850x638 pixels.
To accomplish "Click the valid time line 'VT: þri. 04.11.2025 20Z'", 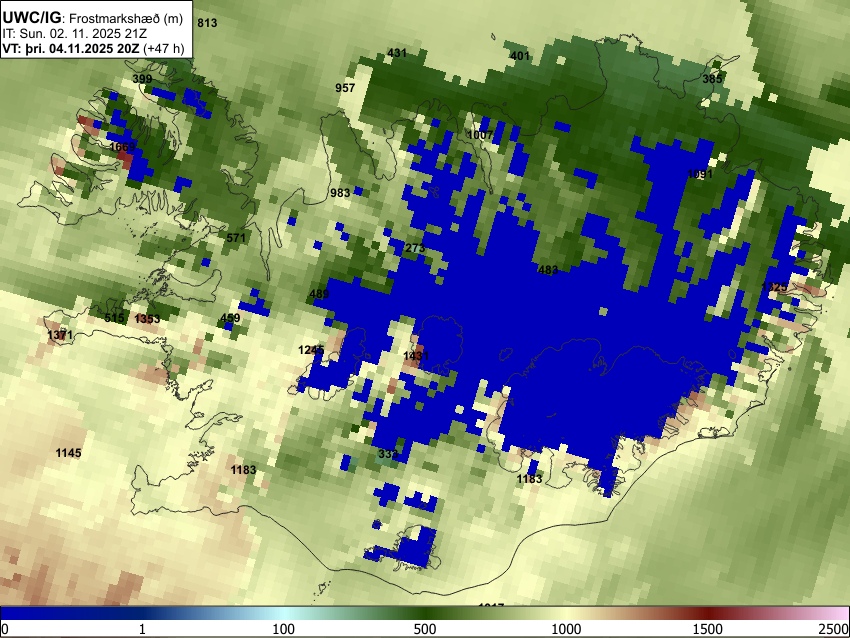I will (x=73, y=48).
